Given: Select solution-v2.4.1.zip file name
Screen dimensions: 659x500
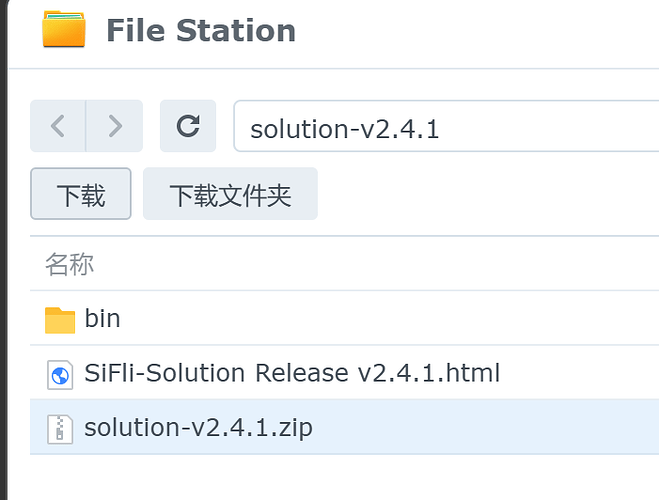Looking at the screenshot, I should (x=198, y=428).
